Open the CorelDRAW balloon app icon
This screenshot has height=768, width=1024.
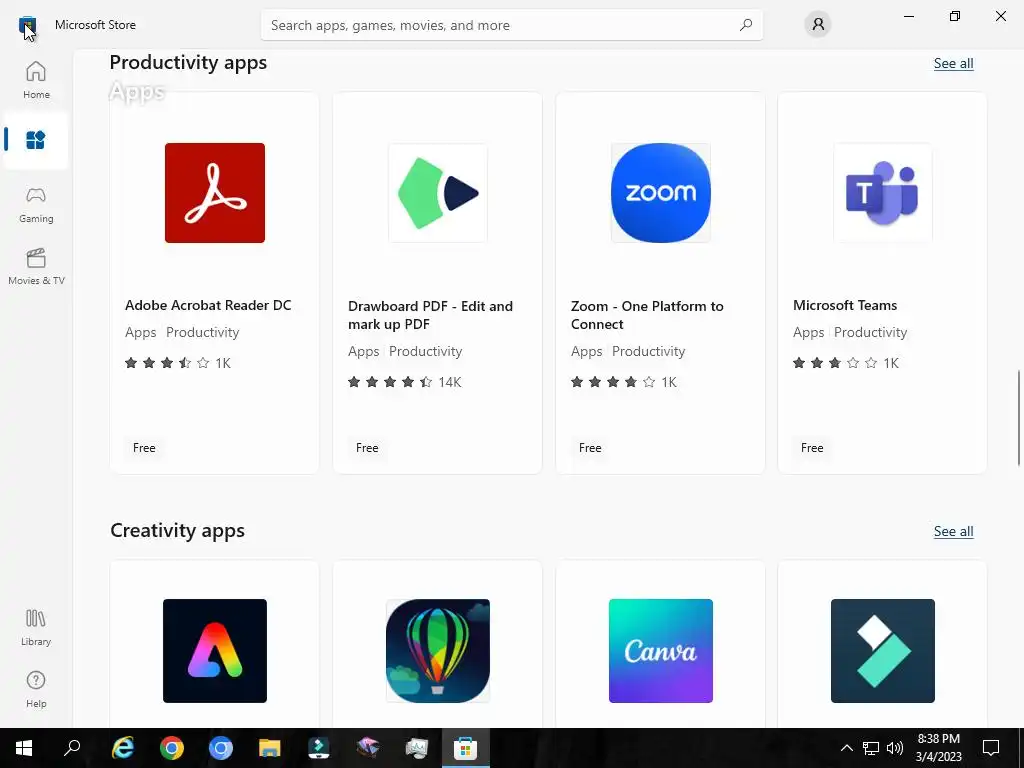(x=438, y=650)
